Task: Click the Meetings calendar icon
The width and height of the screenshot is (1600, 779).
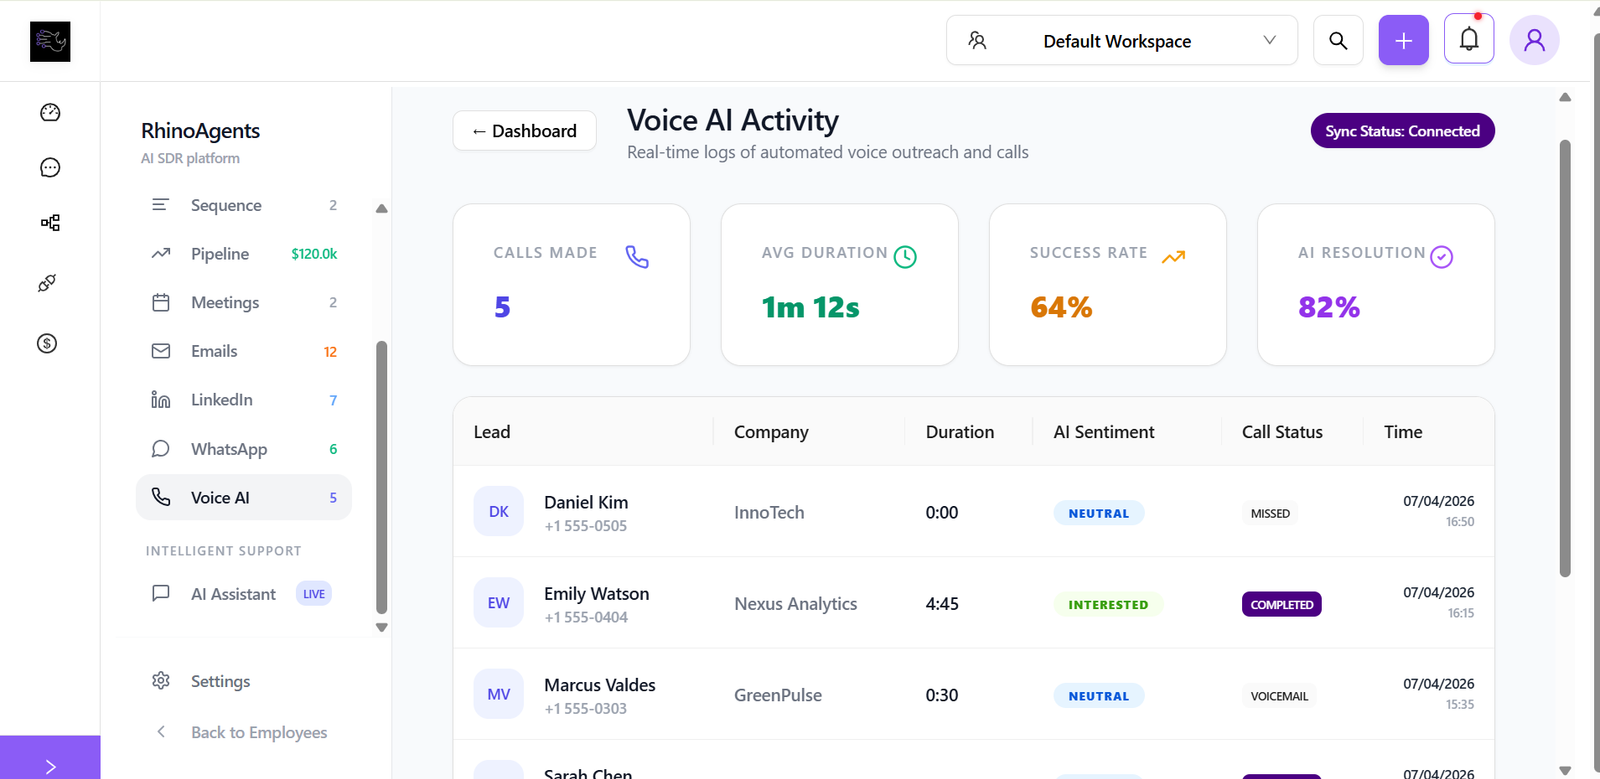Action: point(160,302)
